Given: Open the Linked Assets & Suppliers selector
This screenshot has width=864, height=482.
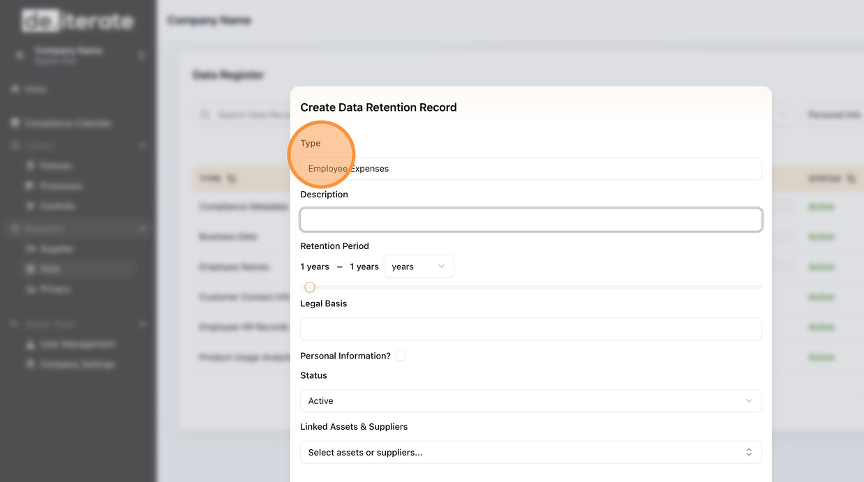Looking at the screenshot, I should [530, 452].
